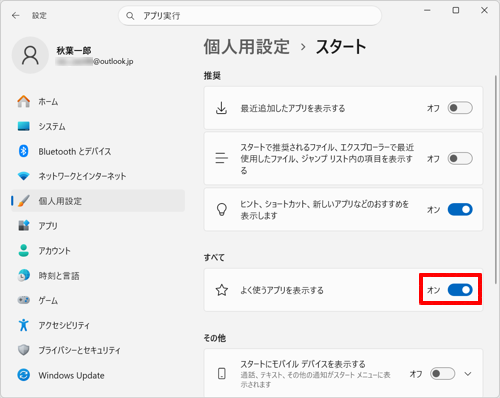Image resolution: width=500 pixels, height=398 pixels.
Task: Go to 個人用設定 breadcrumb link
Action: pyautogui.click(x=247, y=46)
